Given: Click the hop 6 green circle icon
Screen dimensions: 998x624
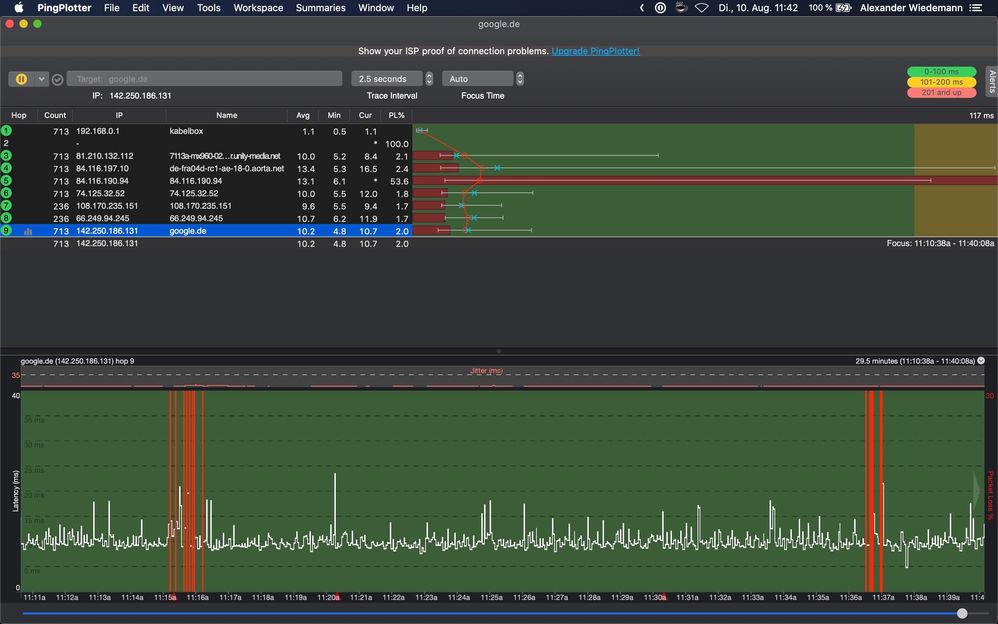Looking at the screenshot, I should click(6, 193).
